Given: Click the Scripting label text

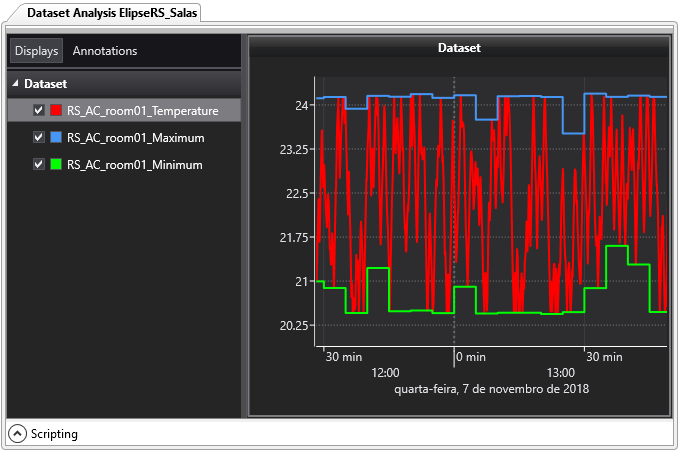Looking at the screenshot, I should [54, 434].
